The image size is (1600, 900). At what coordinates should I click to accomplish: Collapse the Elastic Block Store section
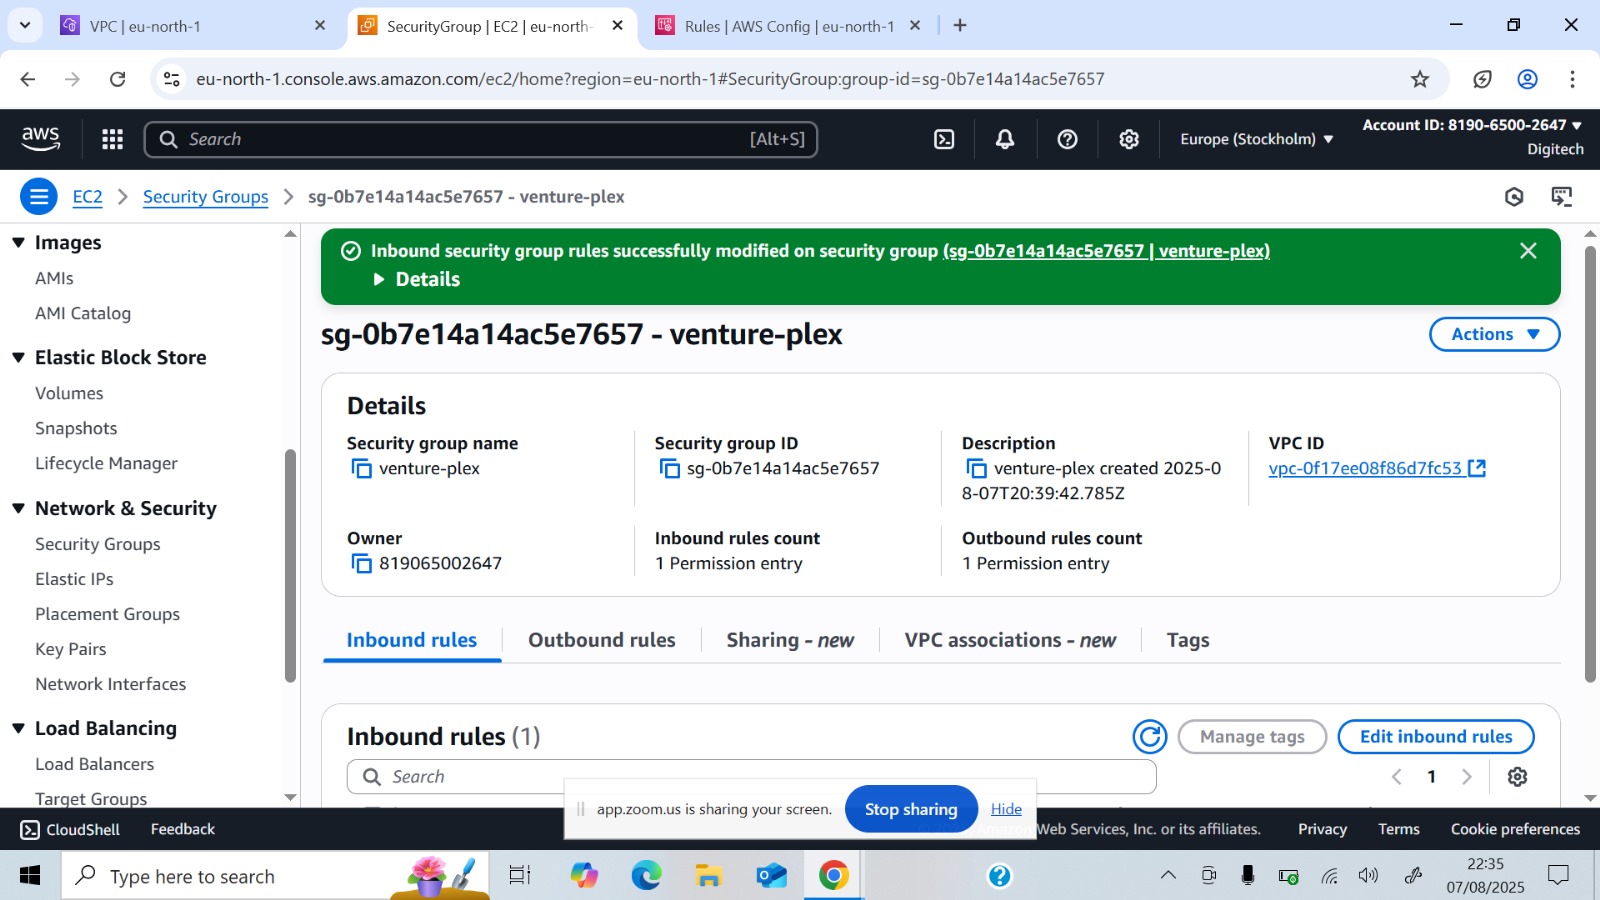18,358
